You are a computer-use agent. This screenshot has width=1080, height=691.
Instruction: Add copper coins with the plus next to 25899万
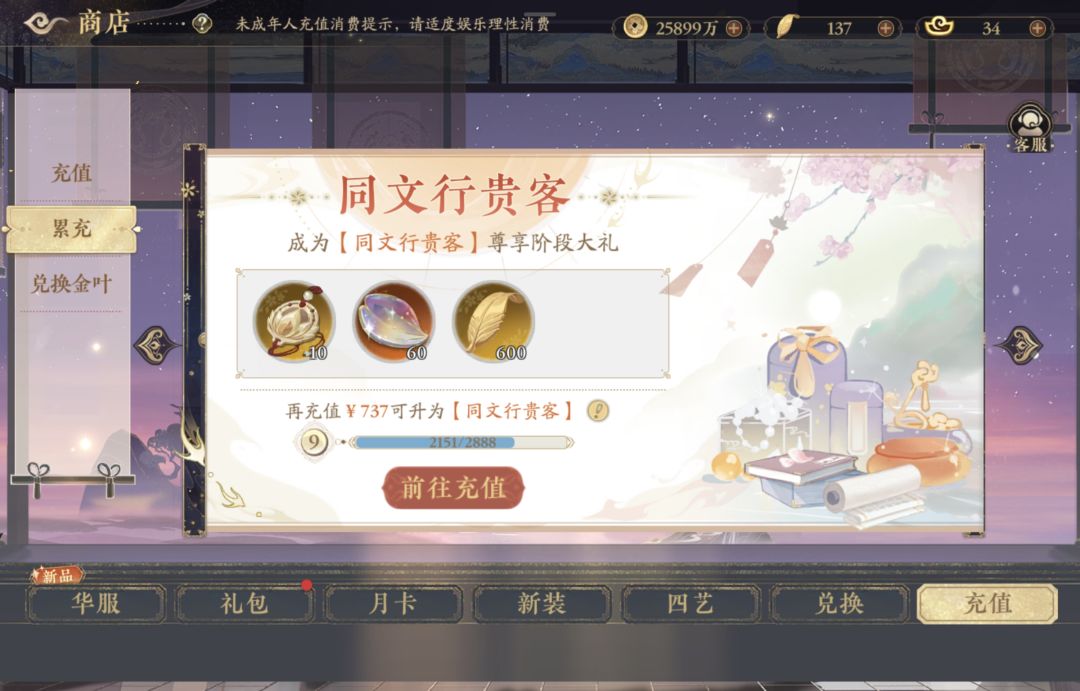pyautogui.click(x=734, y=28)
